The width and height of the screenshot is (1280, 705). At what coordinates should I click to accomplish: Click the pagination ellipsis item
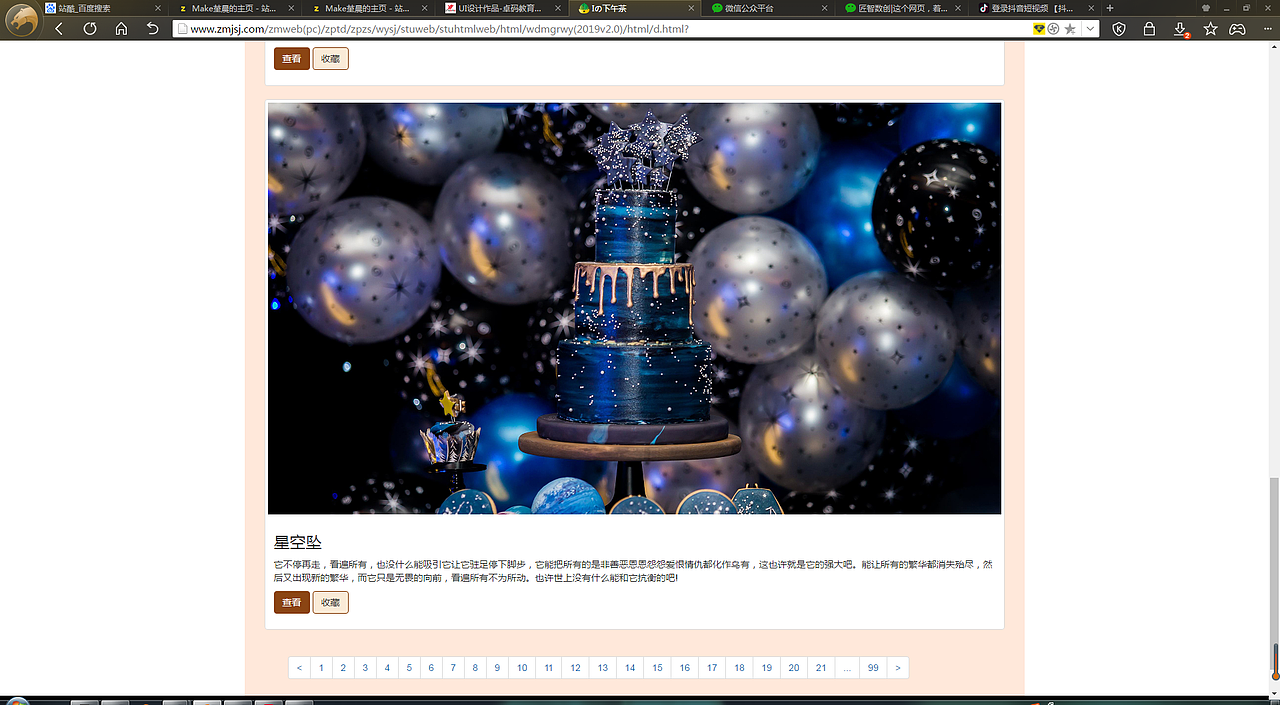tap(847, 668)
